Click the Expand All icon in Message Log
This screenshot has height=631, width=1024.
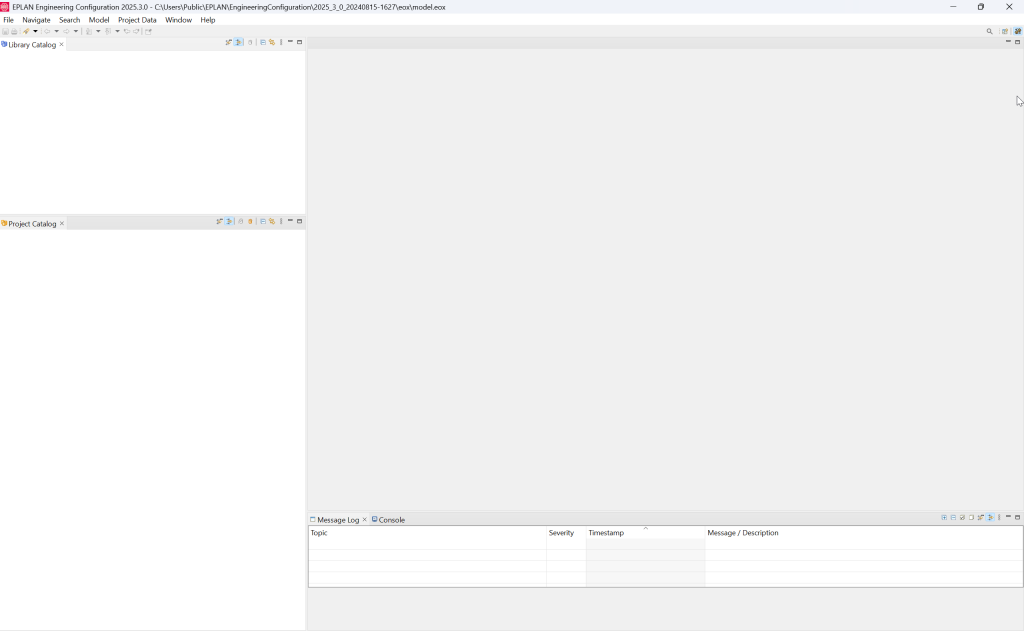(x=944, y=517)
